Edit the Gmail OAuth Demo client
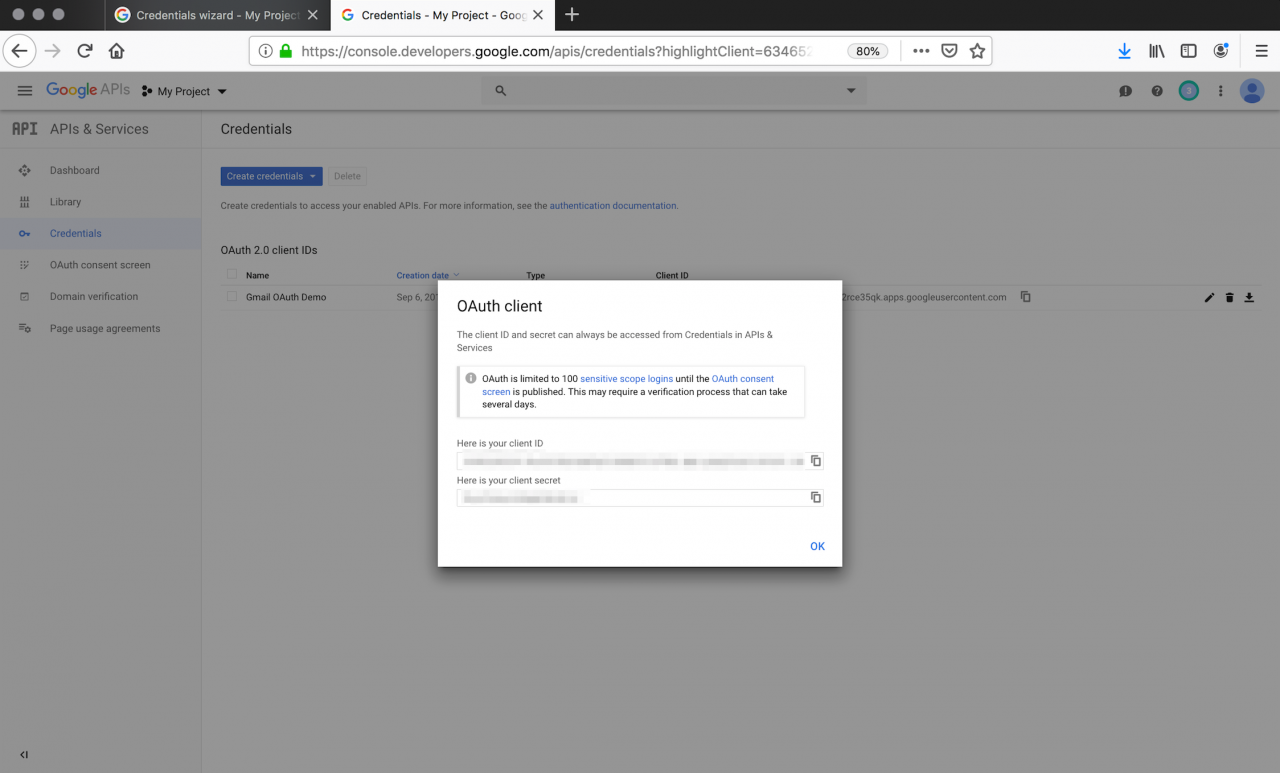The image size is (1280, 773). pos(1209,297)
